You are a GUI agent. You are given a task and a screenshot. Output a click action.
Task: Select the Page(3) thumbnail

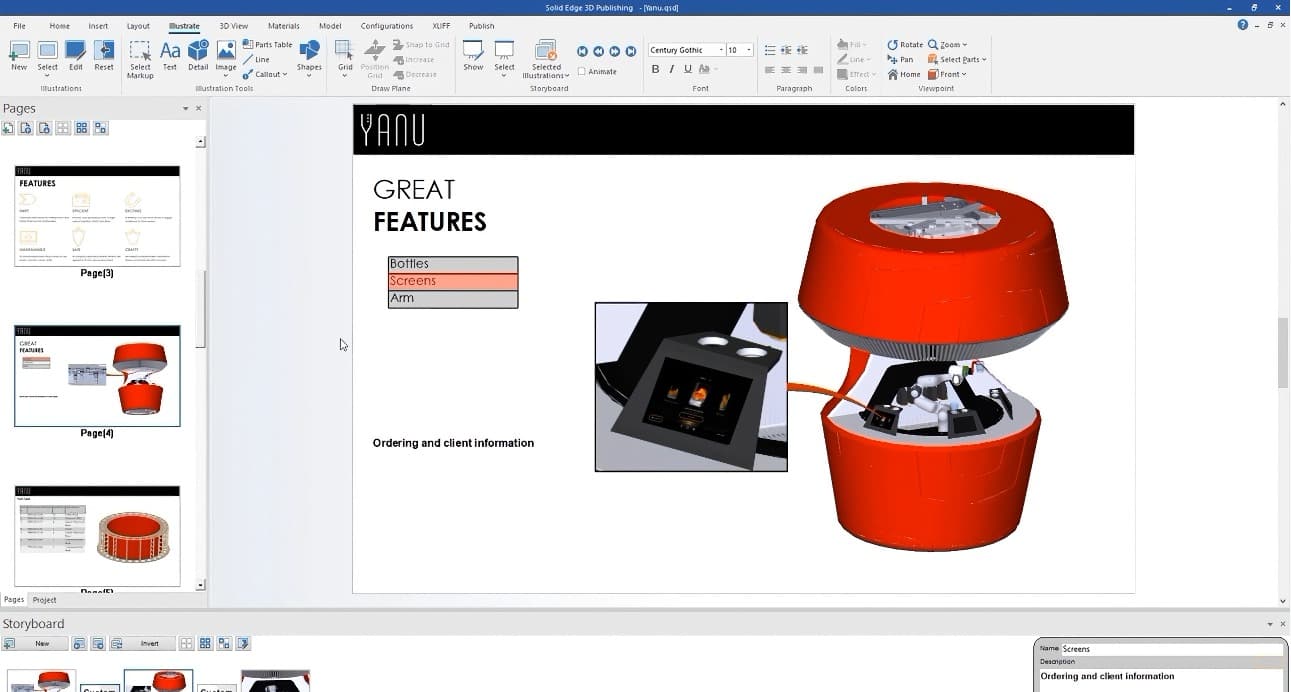pyautogui.click(x=97, y=216)
